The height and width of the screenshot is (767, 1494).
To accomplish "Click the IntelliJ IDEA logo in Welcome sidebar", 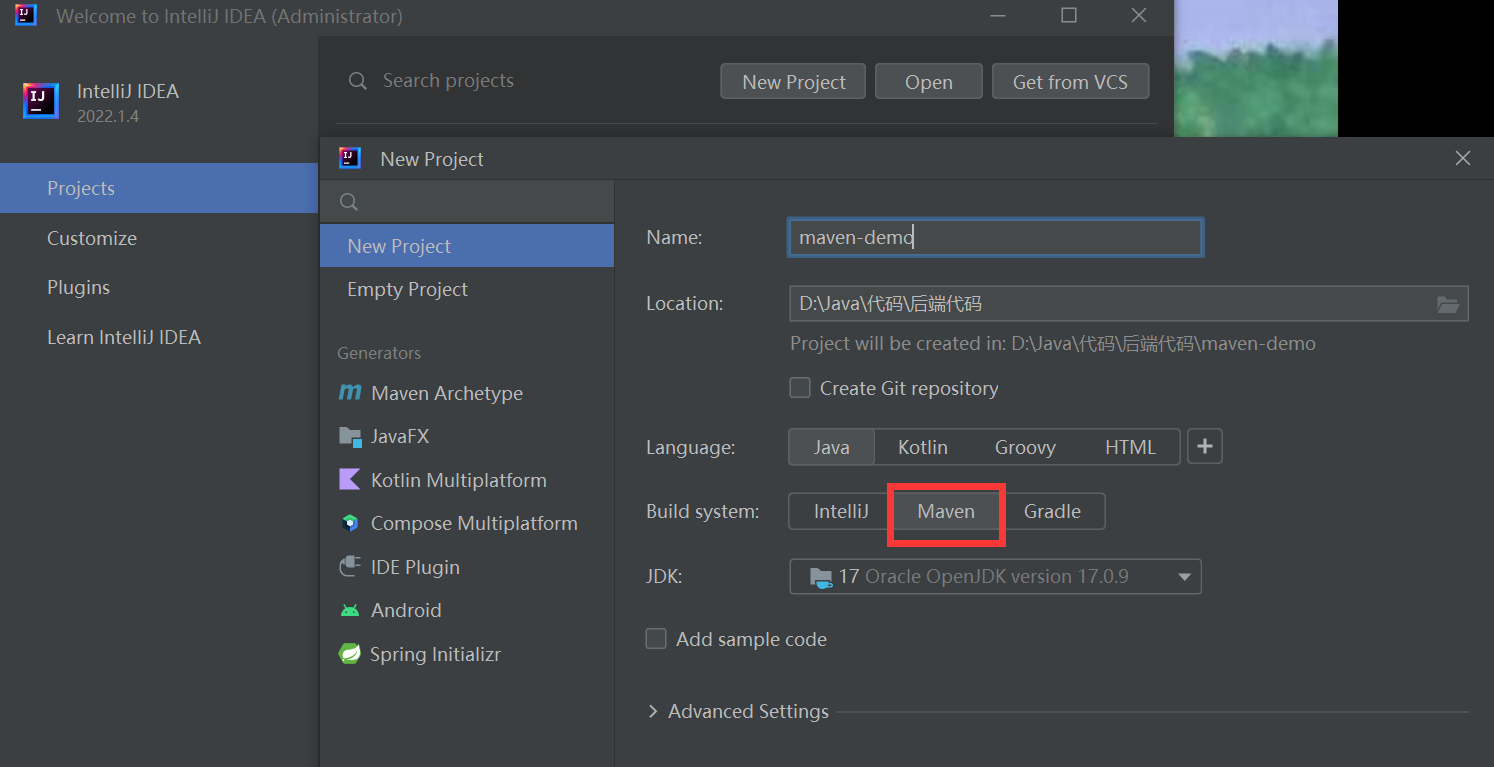I will click(x=41, y=101).
